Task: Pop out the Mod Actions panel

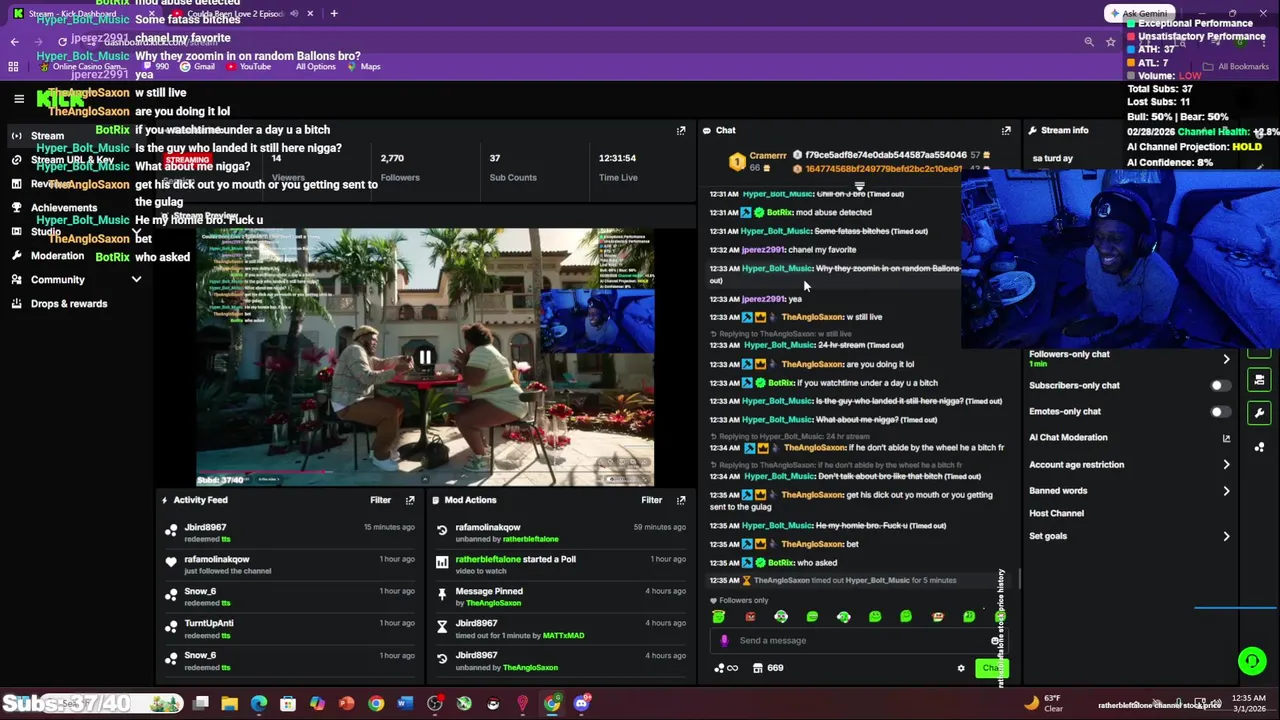Action: [681, 500]
